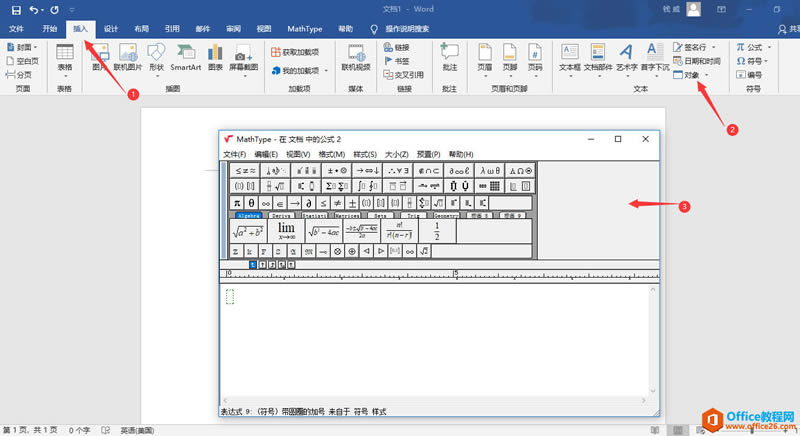Select the Geometry tab in MathType
Image resolution: width=800 pixels, height=436 pixels.
446,216
